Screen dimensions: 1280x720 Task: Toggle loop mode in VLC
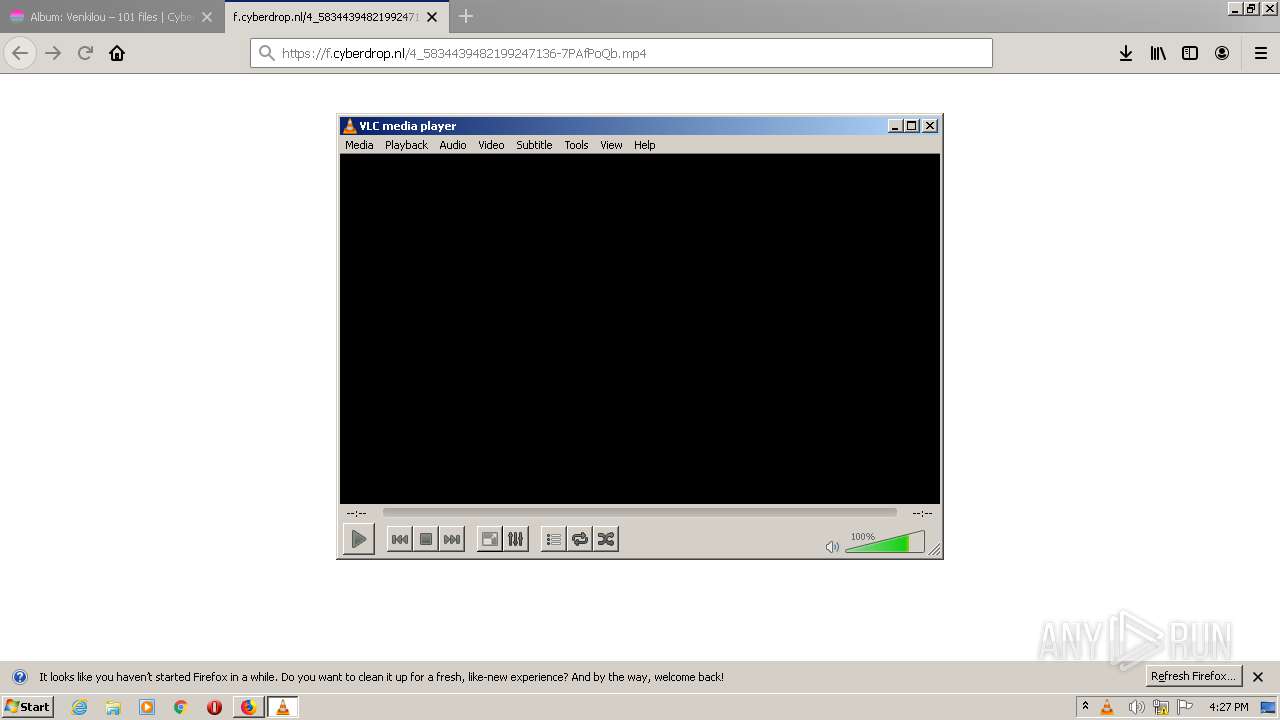[x=580, y=539]
